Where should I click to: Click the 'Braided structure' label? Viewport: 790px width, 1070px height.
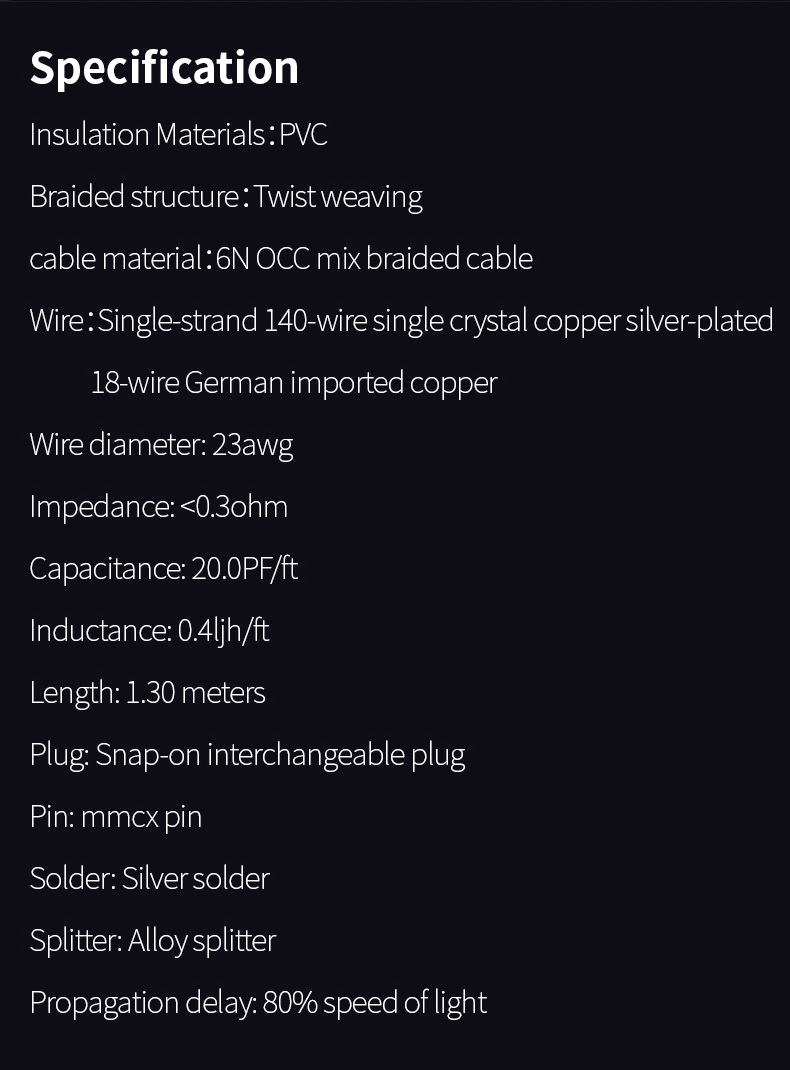[x=134, y=196]
